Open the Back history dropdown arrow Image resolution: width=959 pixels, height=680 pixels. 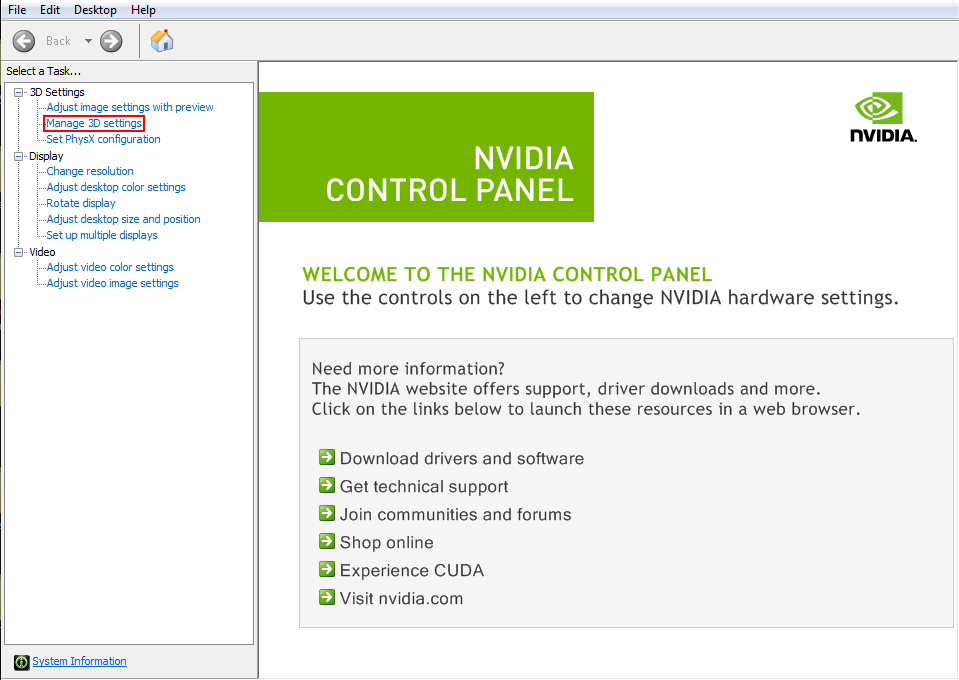[x=88, y=41]
